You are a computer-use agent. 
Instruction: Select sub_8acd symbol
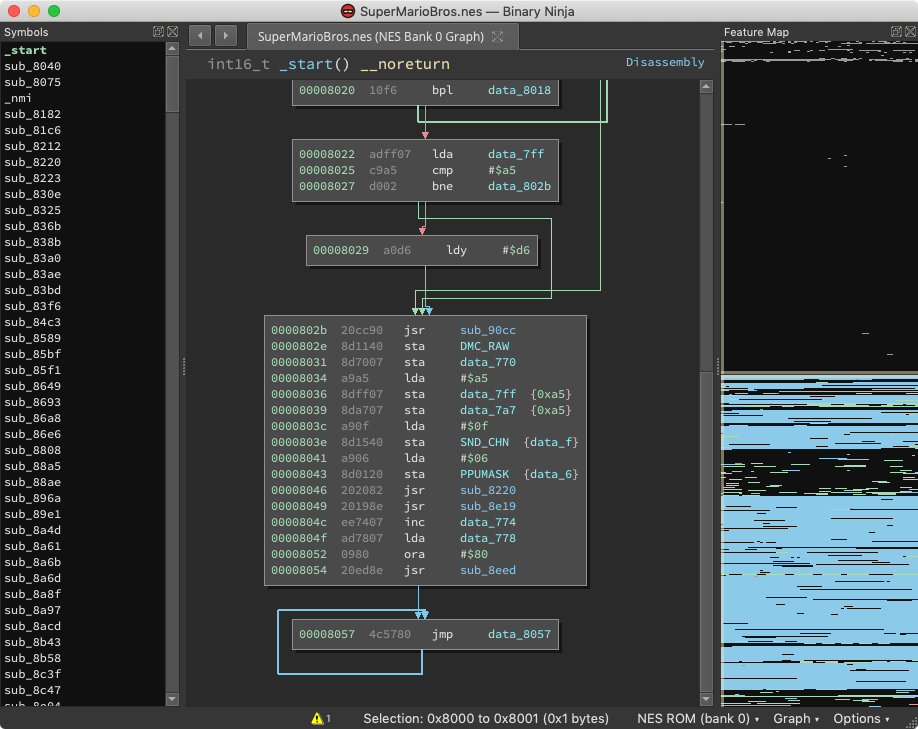click(32, 627)
